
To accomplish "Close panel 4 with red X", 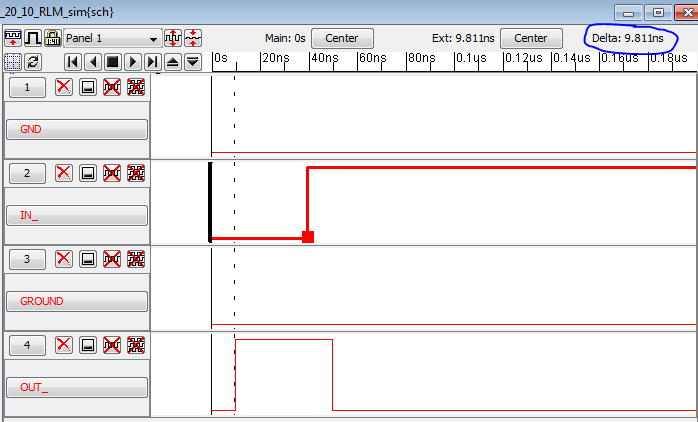I will (64, 345).
